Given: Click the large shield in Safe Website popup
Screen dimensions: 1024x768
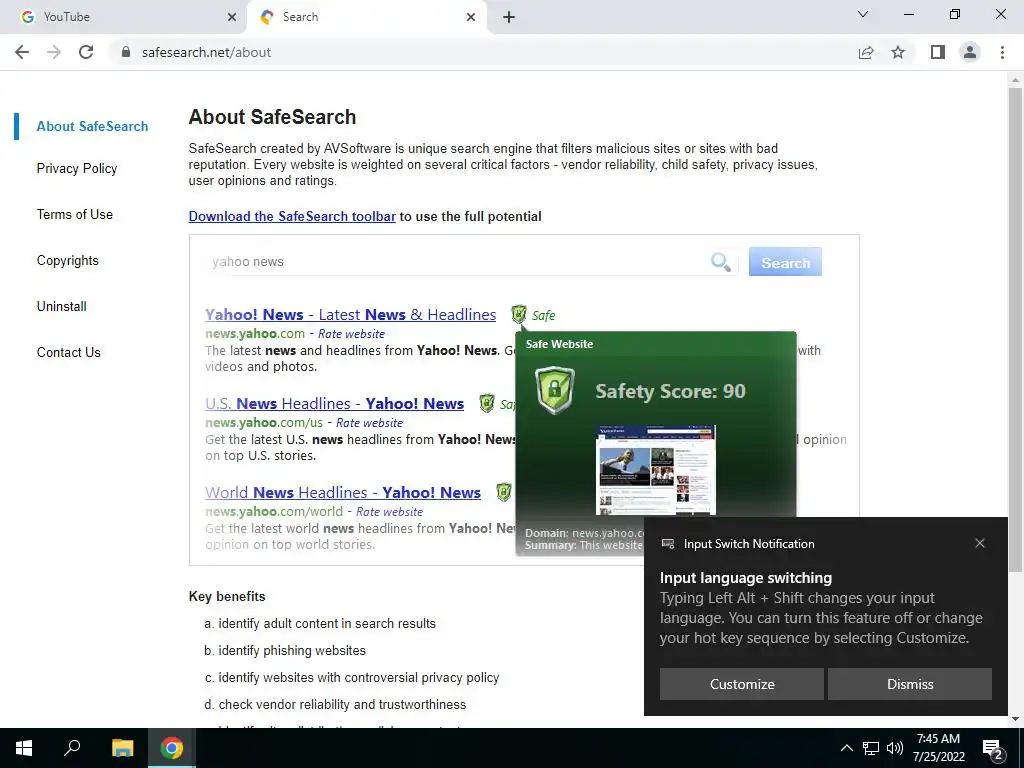Looking at the screenshot, I should 554,390.
